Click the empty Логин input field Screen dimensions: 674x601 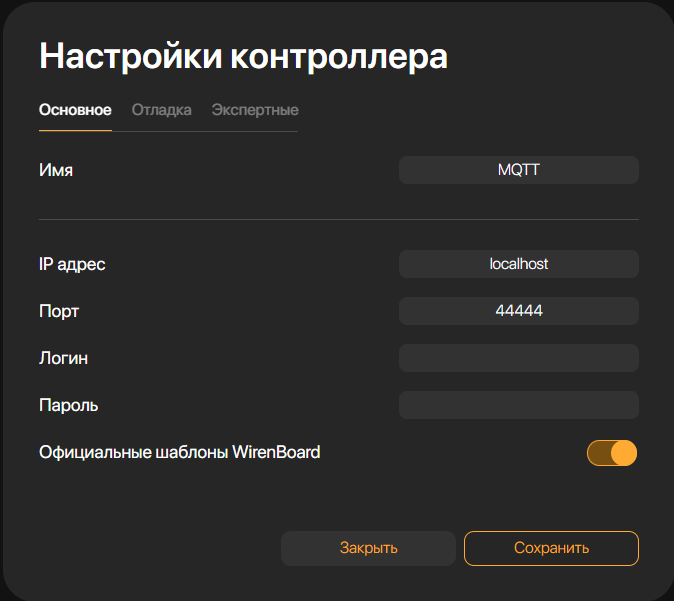point(518,358)
